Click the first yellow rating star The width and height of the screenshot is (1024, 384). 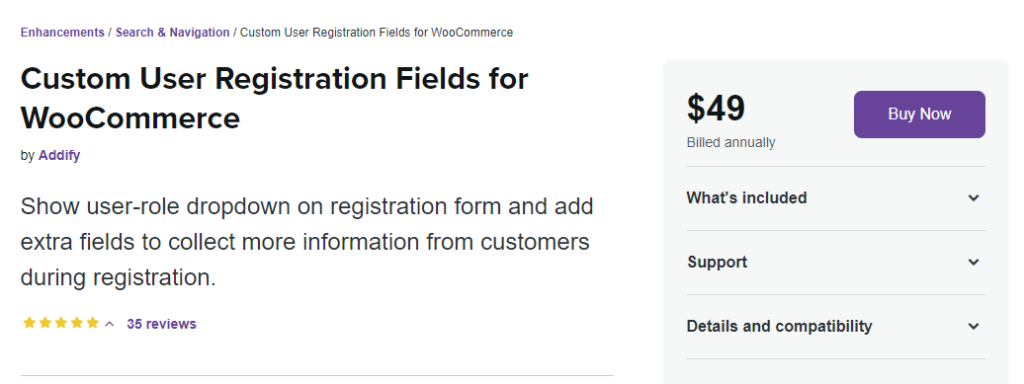coord(29,323)
